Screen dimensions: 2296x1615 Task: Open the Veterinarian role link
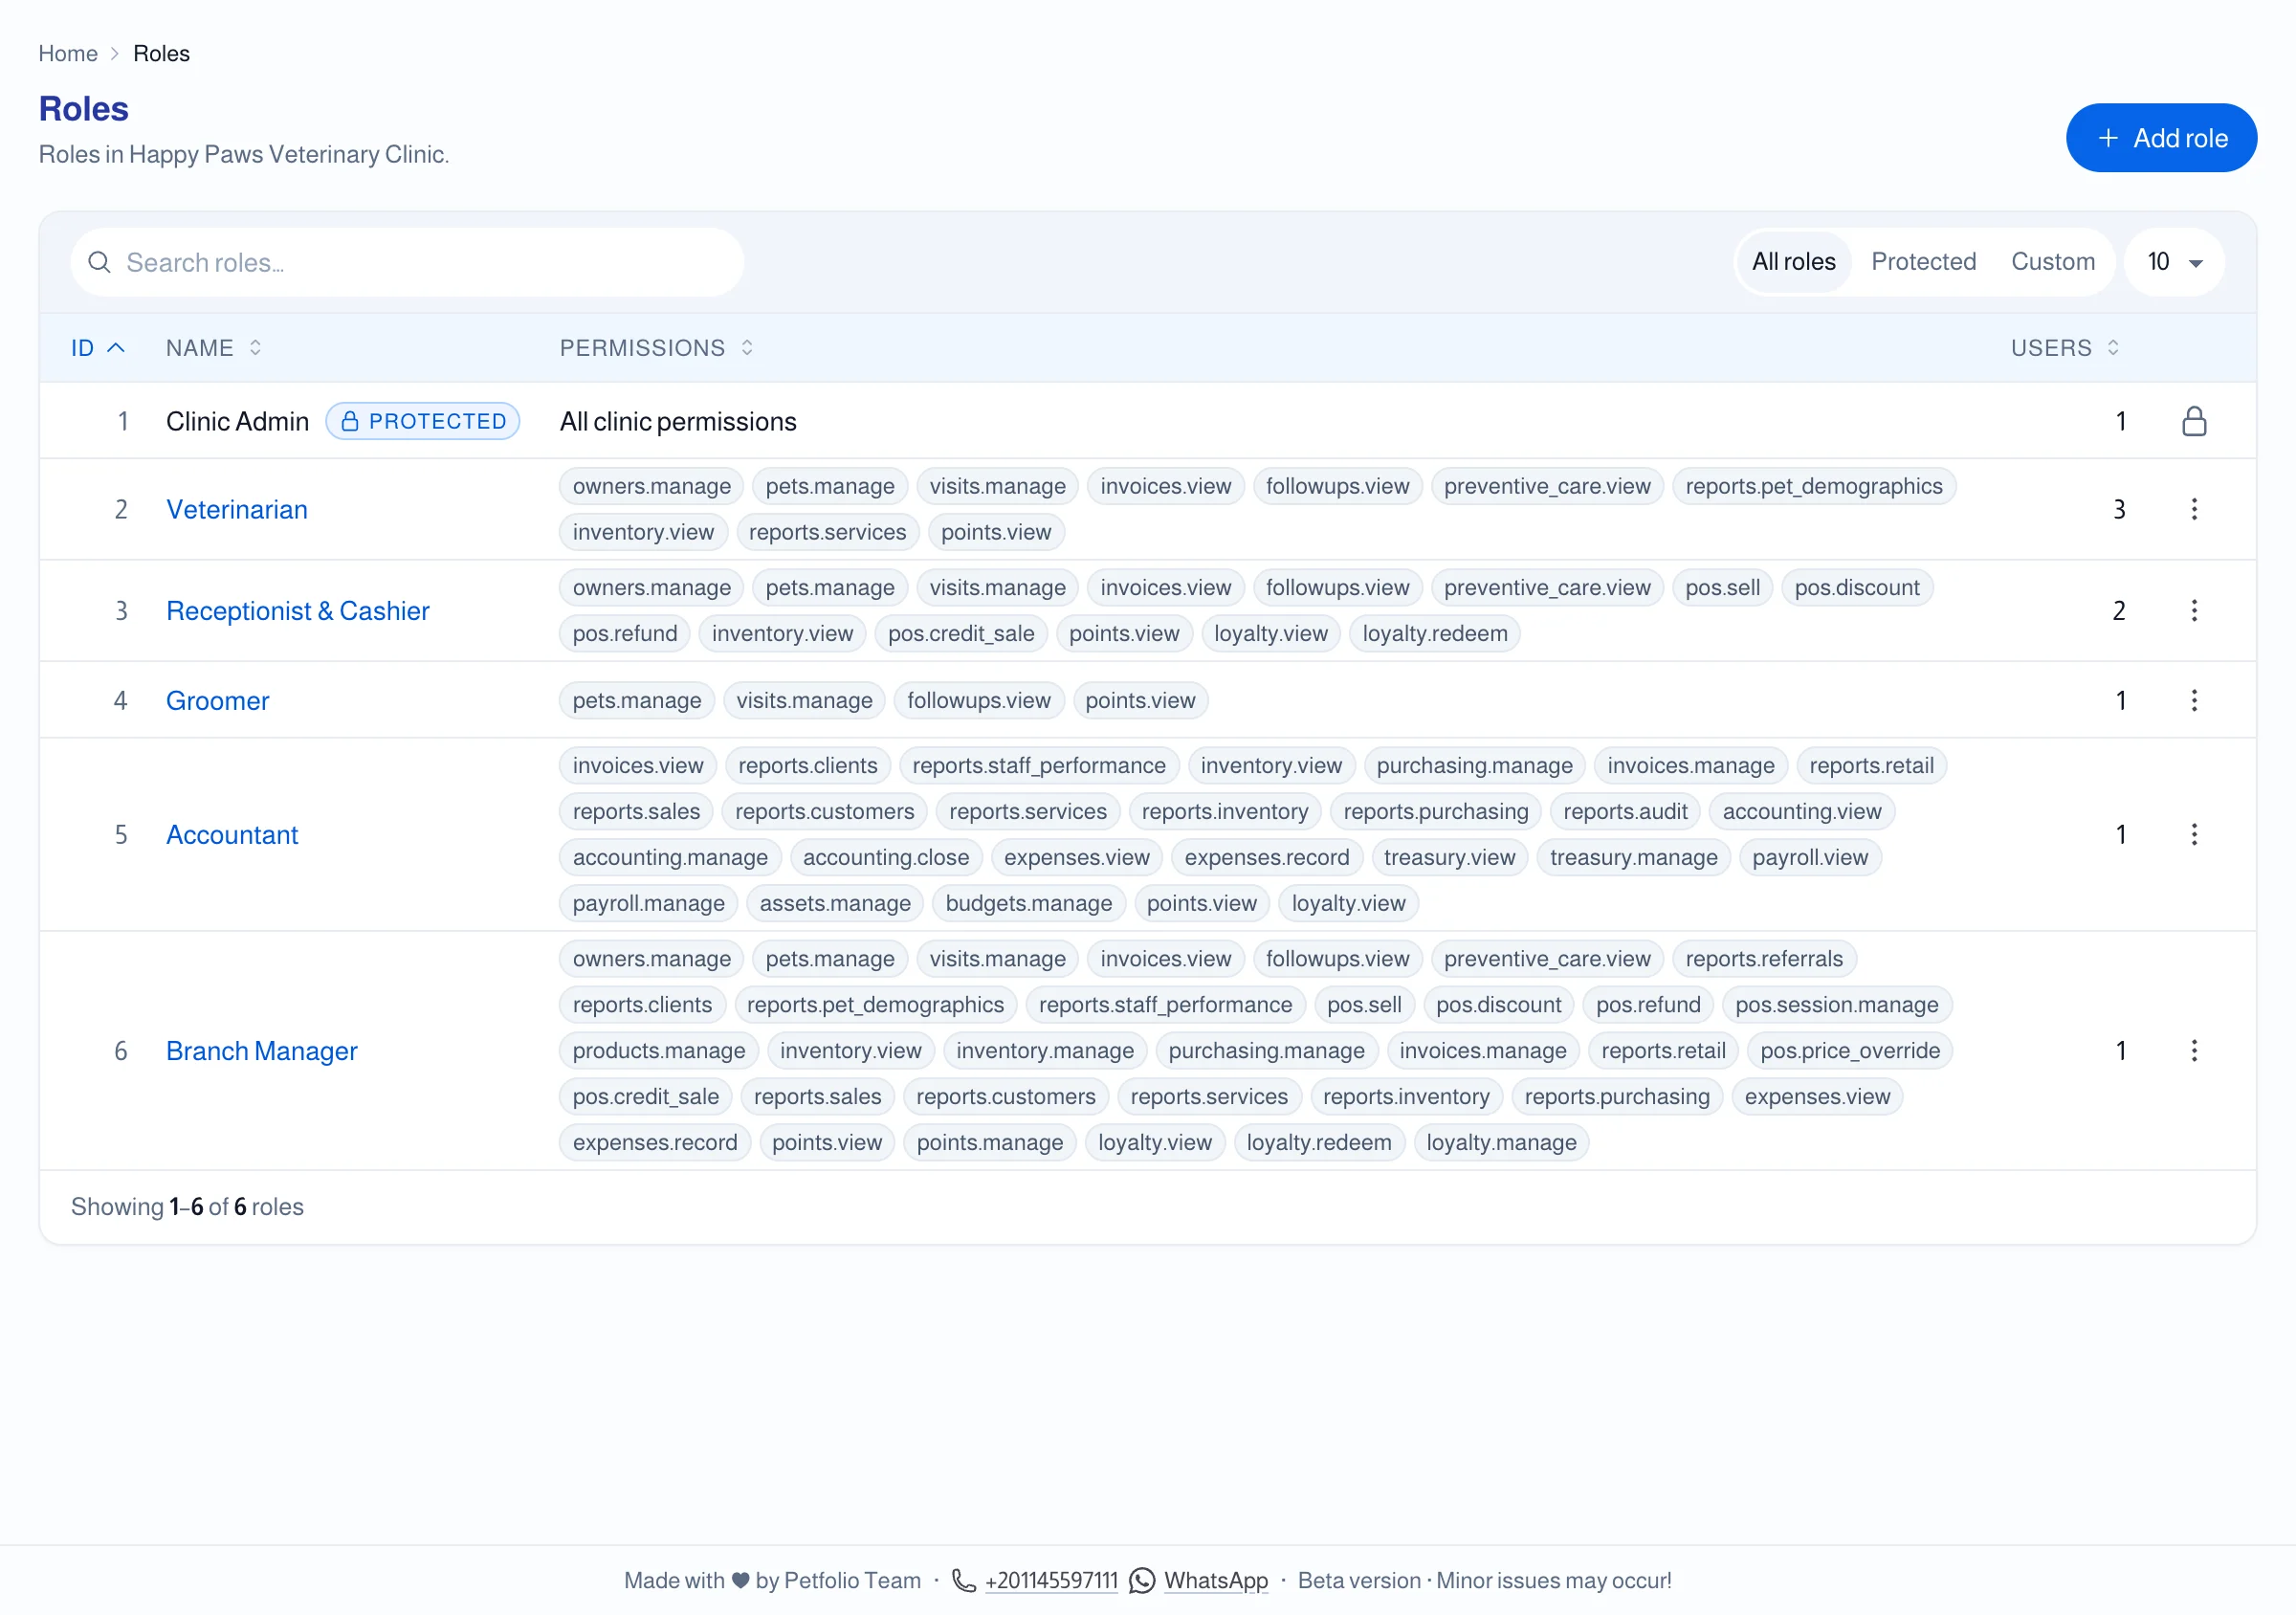237,509
